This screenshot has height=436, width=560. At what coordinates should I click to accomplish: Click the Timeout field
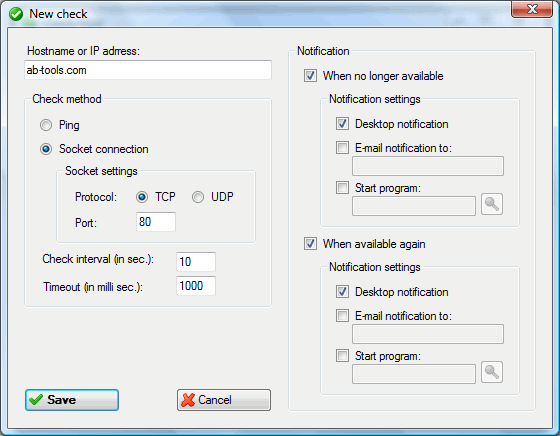[196, 286]
